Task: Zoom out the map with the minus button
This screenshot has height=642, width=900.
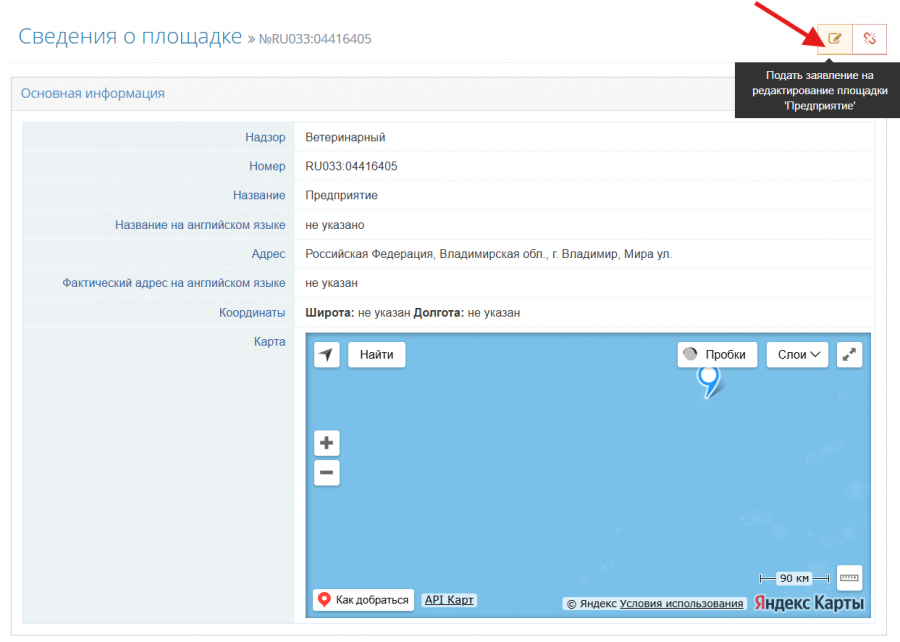Action: [x=327, y=473]
